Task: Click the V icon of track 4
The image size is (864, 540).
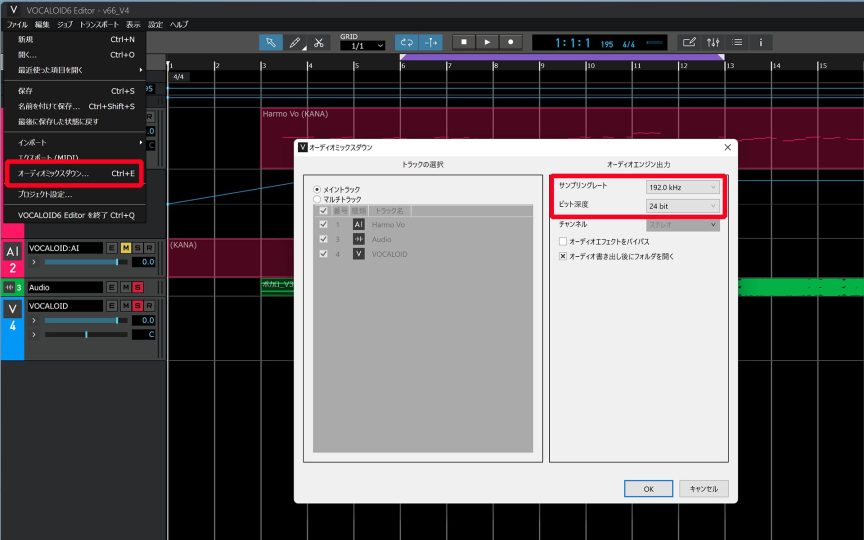Action: tap(13, 309)
